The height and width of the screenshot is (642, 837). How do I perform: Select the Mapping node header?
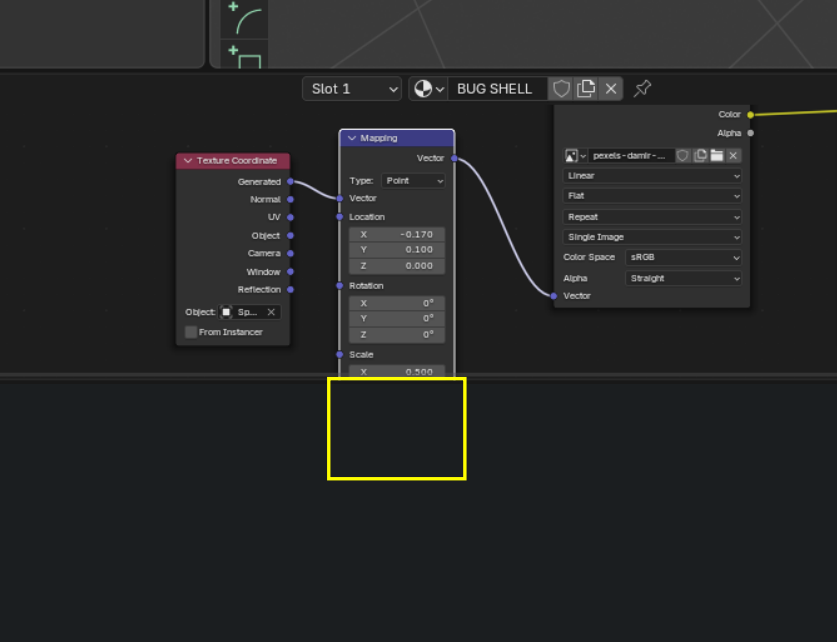[397, 138]
